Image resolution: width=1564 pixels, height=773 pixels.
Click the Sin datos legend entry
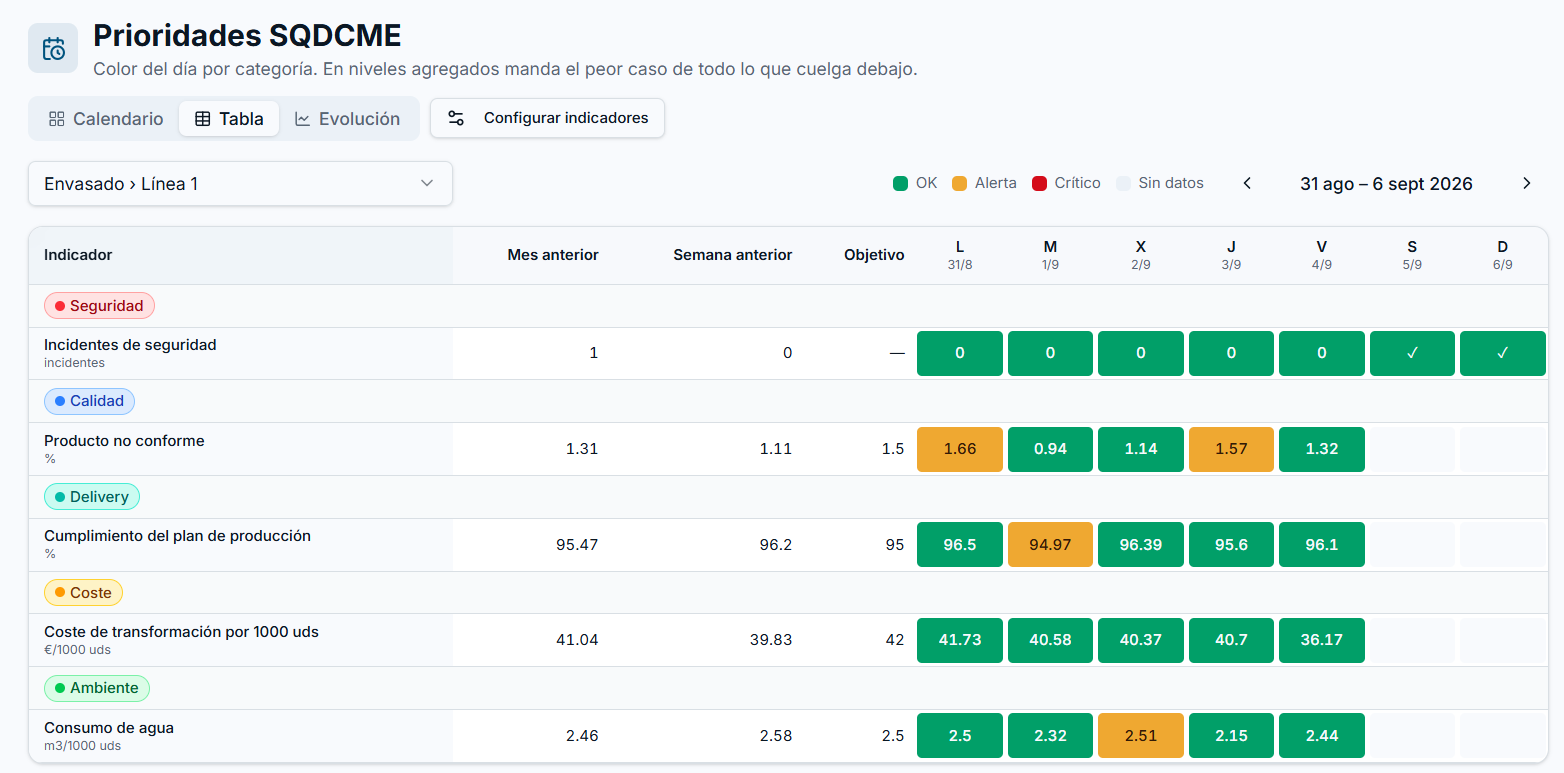[1159, 184]
